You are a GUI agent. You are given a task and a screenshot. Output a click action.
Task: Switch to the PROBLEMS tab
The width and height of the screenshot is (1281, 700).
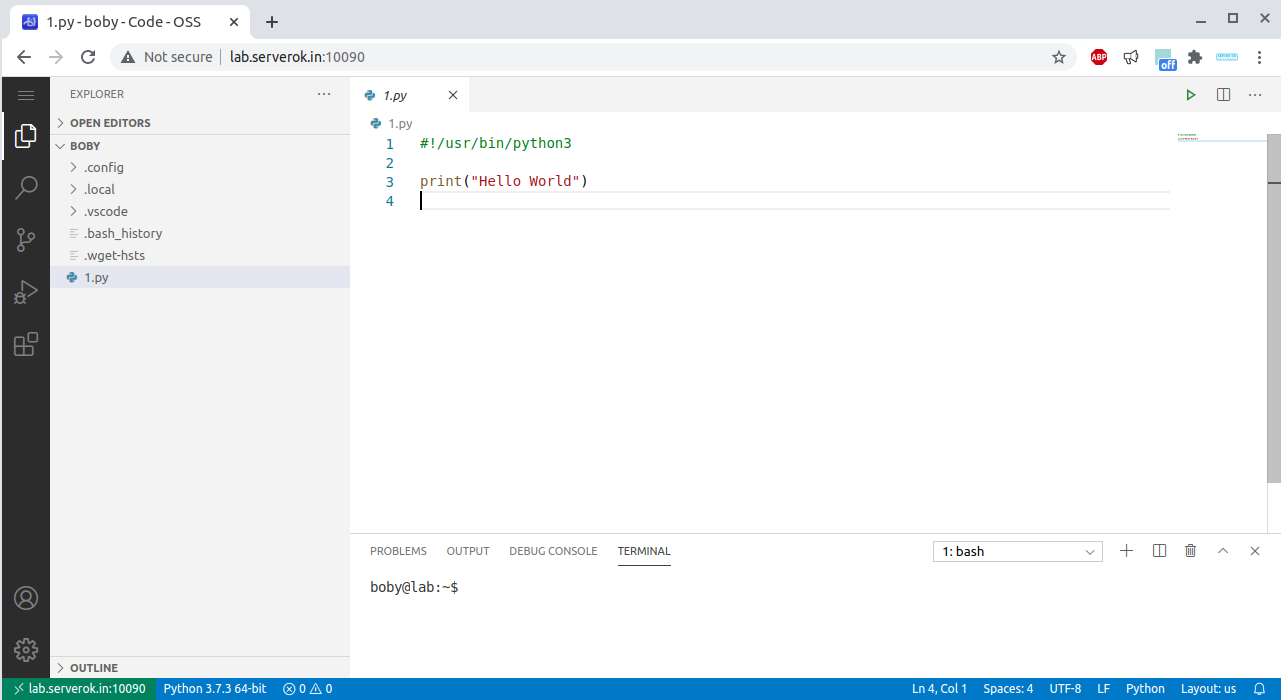click(x=398, y=551)
